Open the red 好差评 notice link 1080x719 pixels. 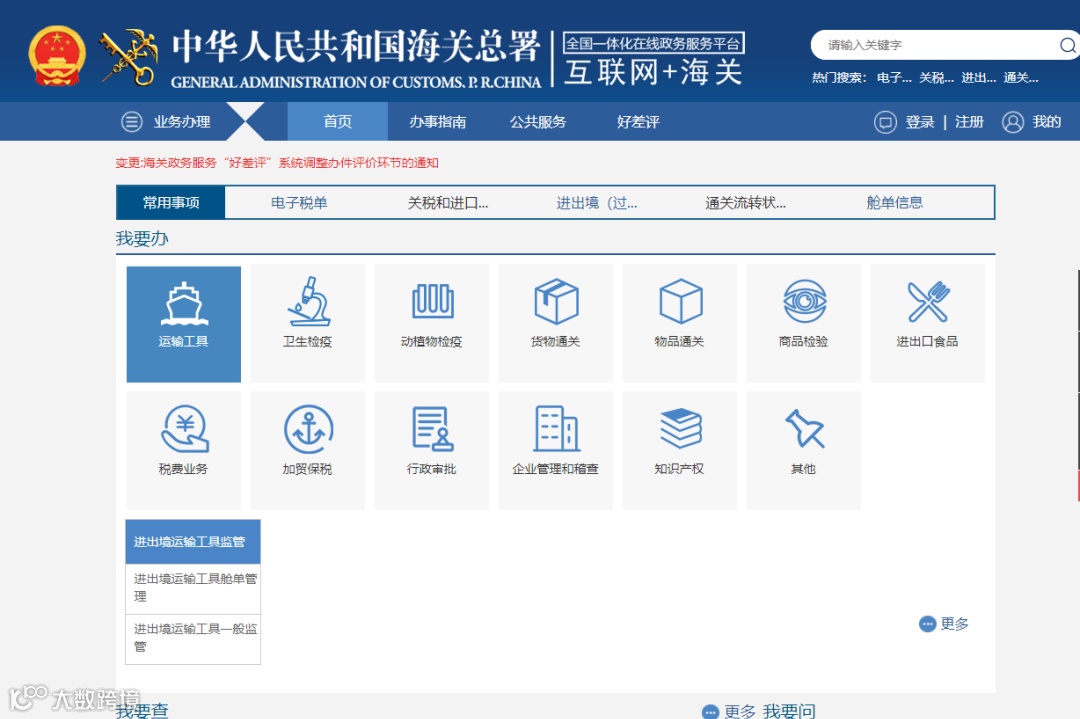(277, 163)
